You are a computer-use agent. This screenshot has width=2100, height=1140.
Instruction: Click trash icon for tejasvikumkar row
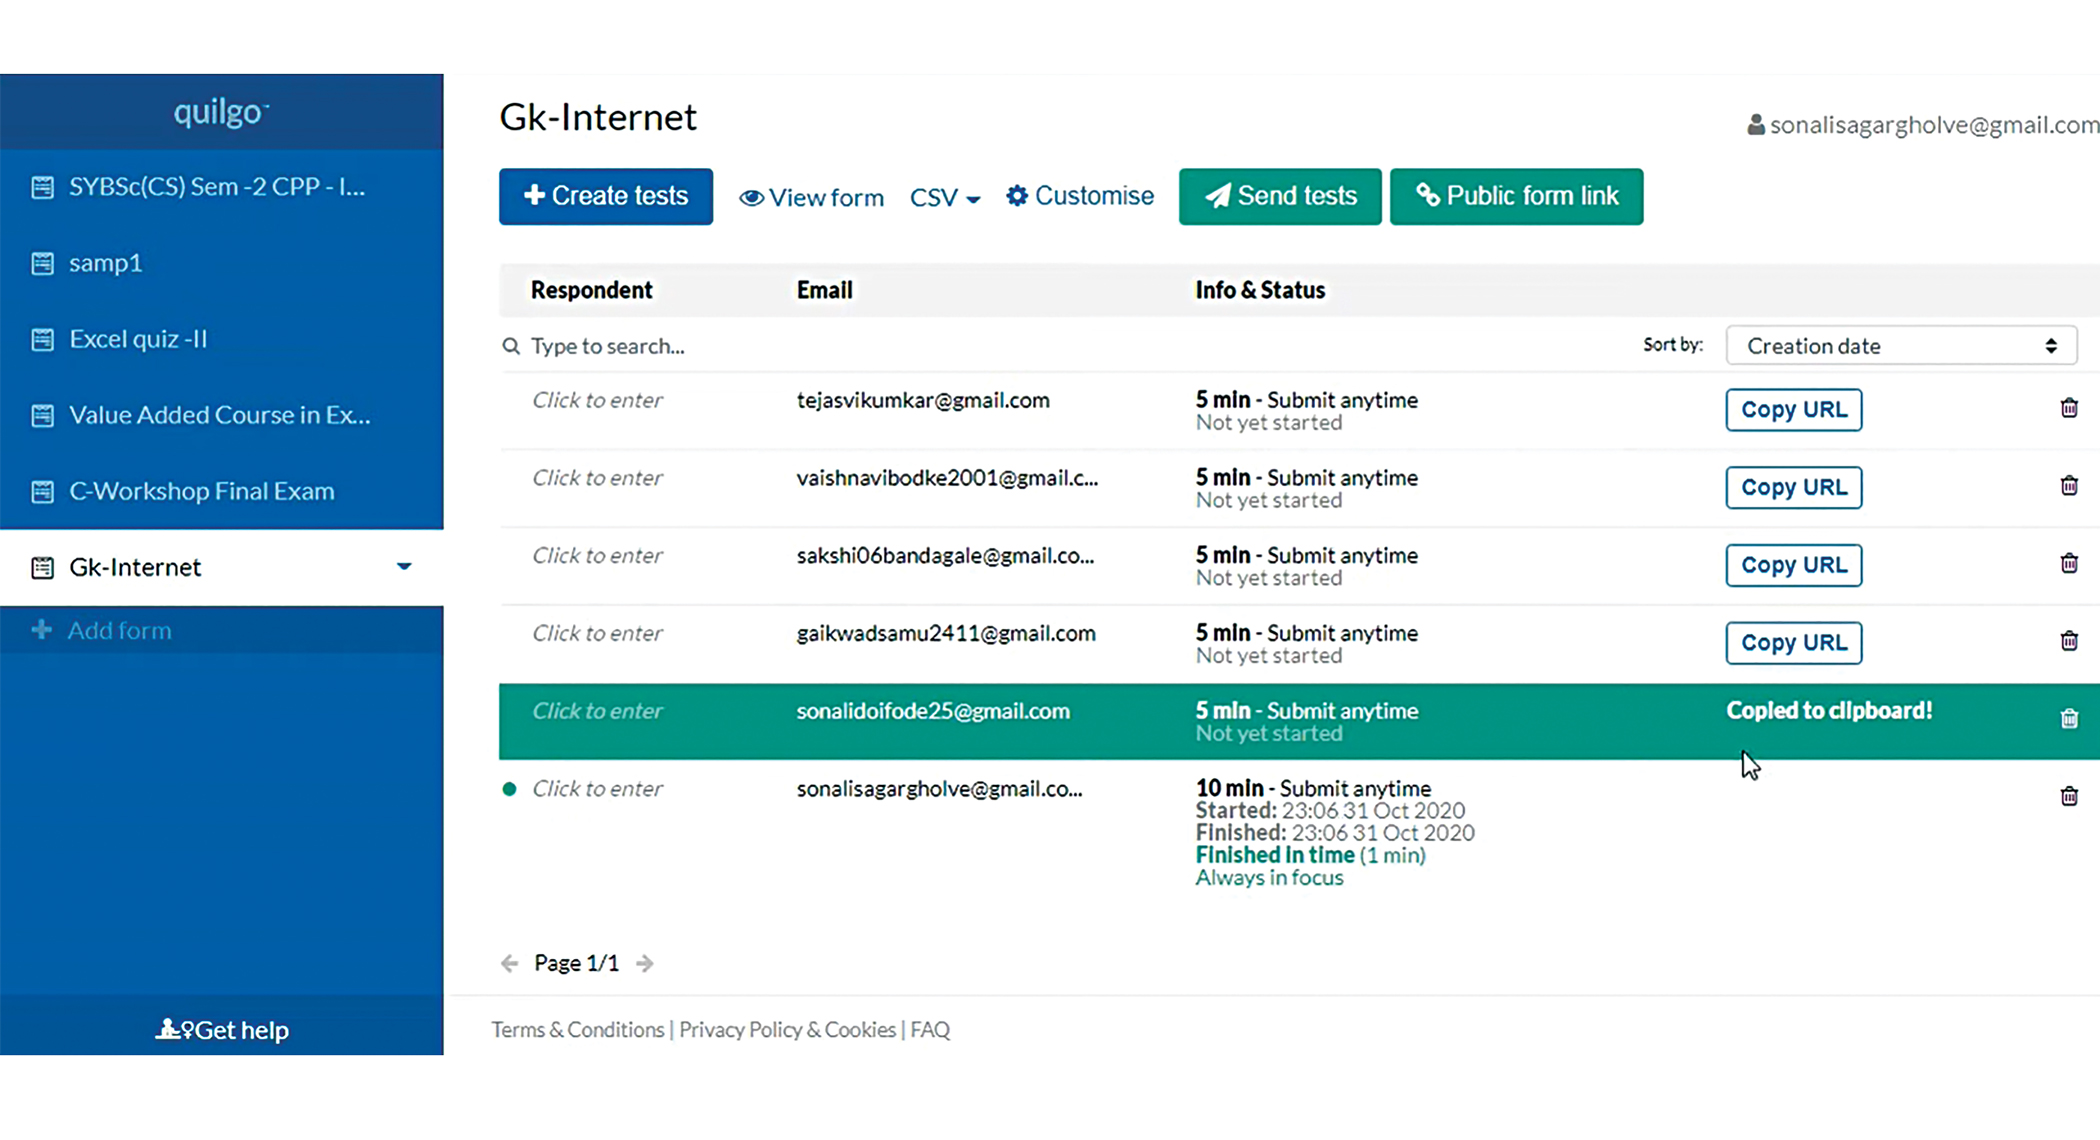[2069, 408]
